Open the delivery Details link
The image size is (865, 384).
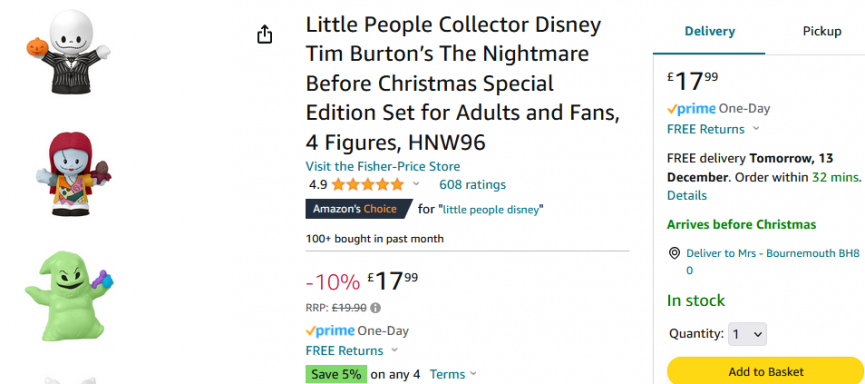687,195
